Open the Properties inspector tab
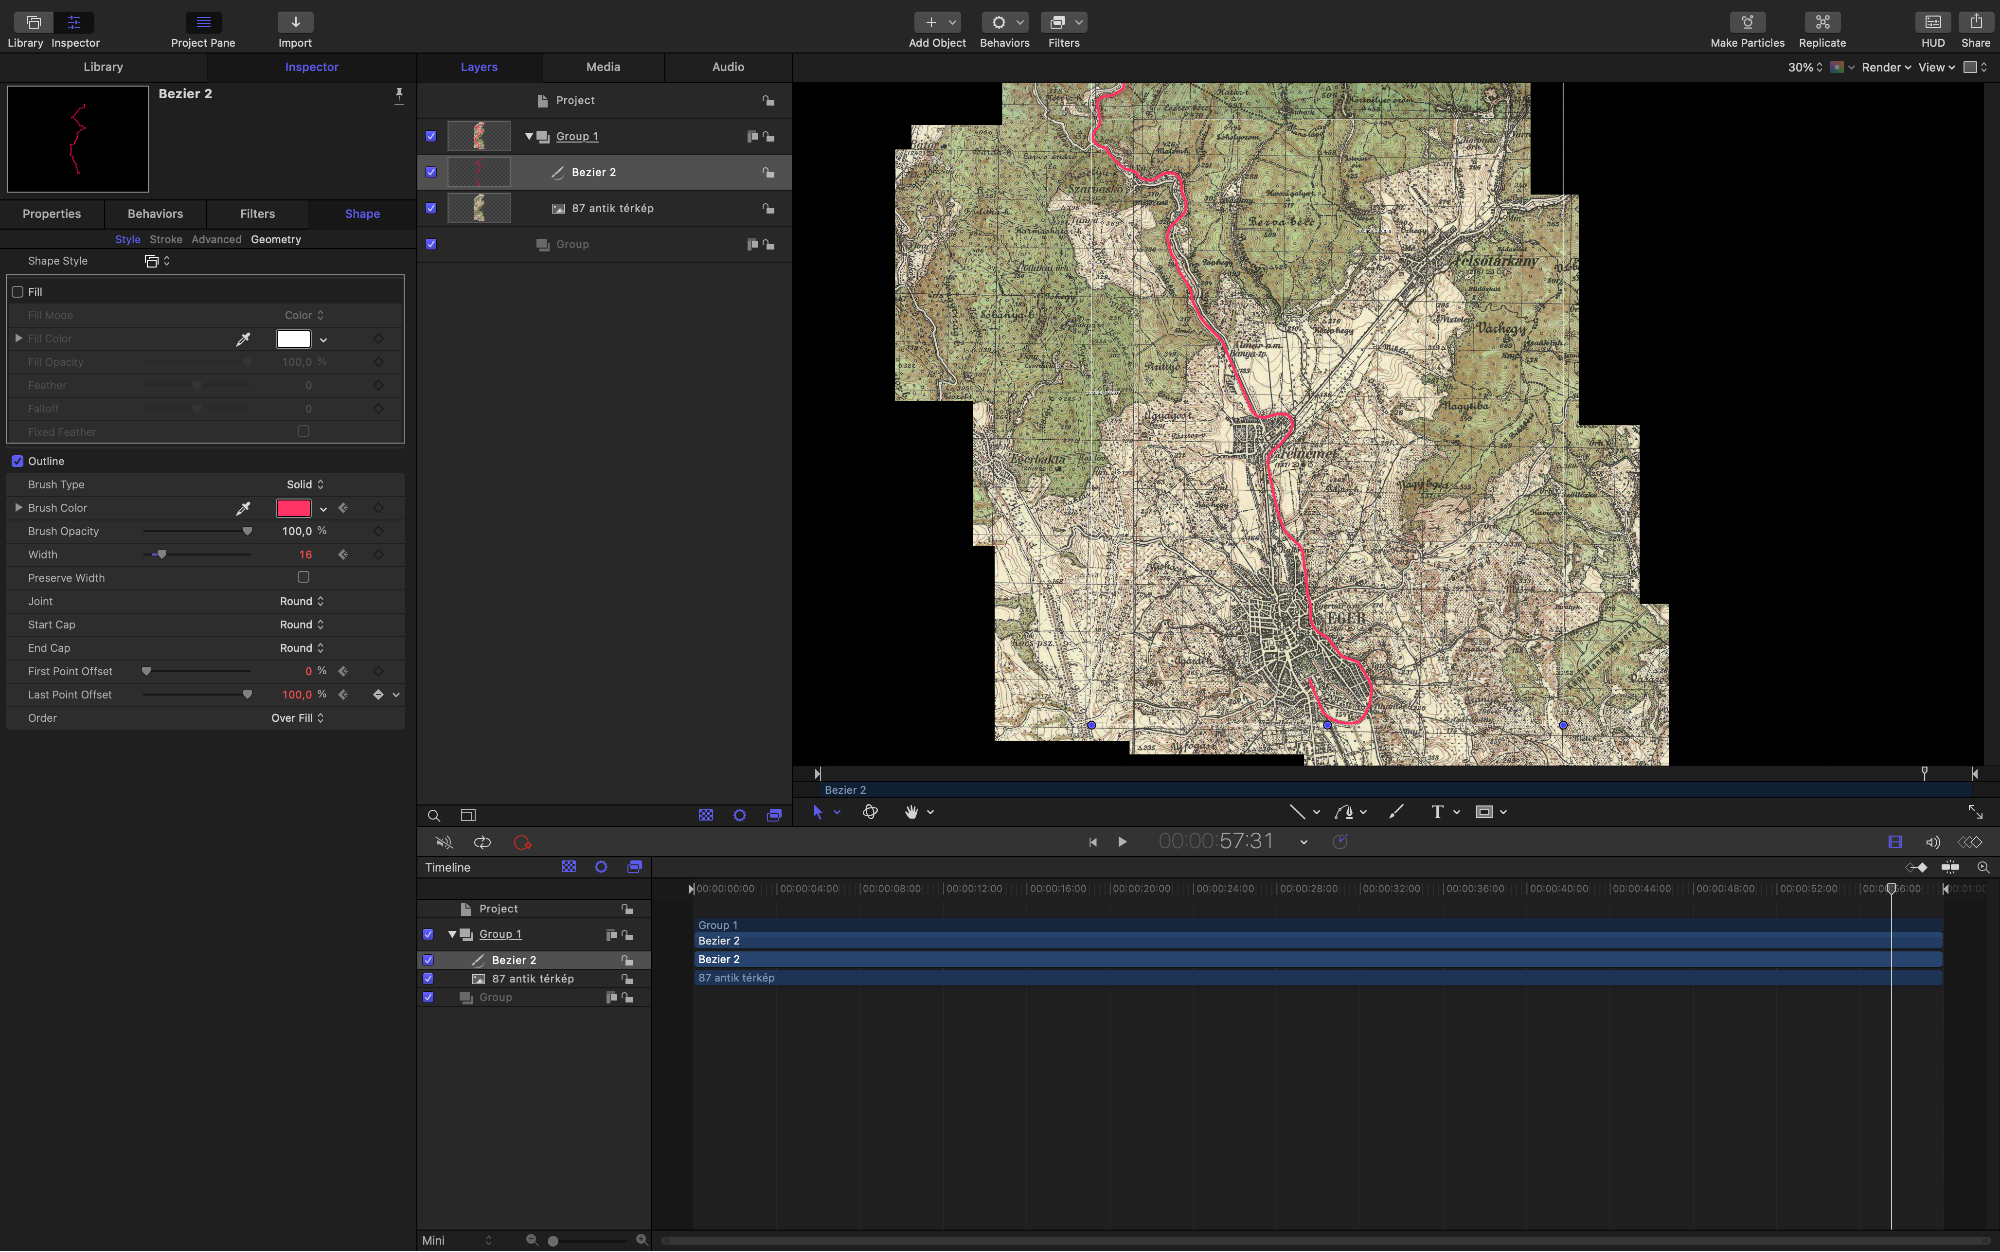The width and height of the screenshot is (2000, 1252). (x=52, y=214)
